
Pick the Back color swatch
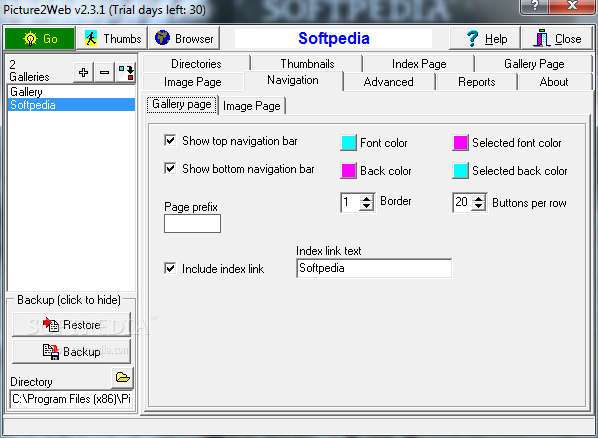[348, 171]
